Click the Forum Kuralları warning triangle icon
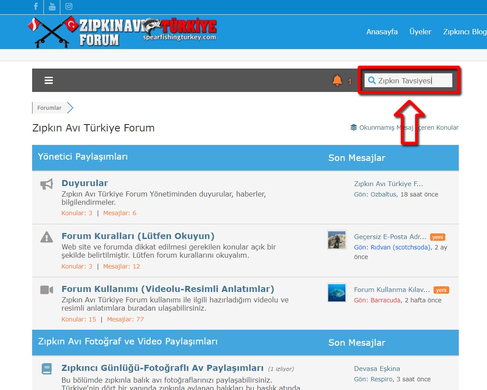Image resolution: width=487 pixels, height=390 pixels. tap(47, 237)
